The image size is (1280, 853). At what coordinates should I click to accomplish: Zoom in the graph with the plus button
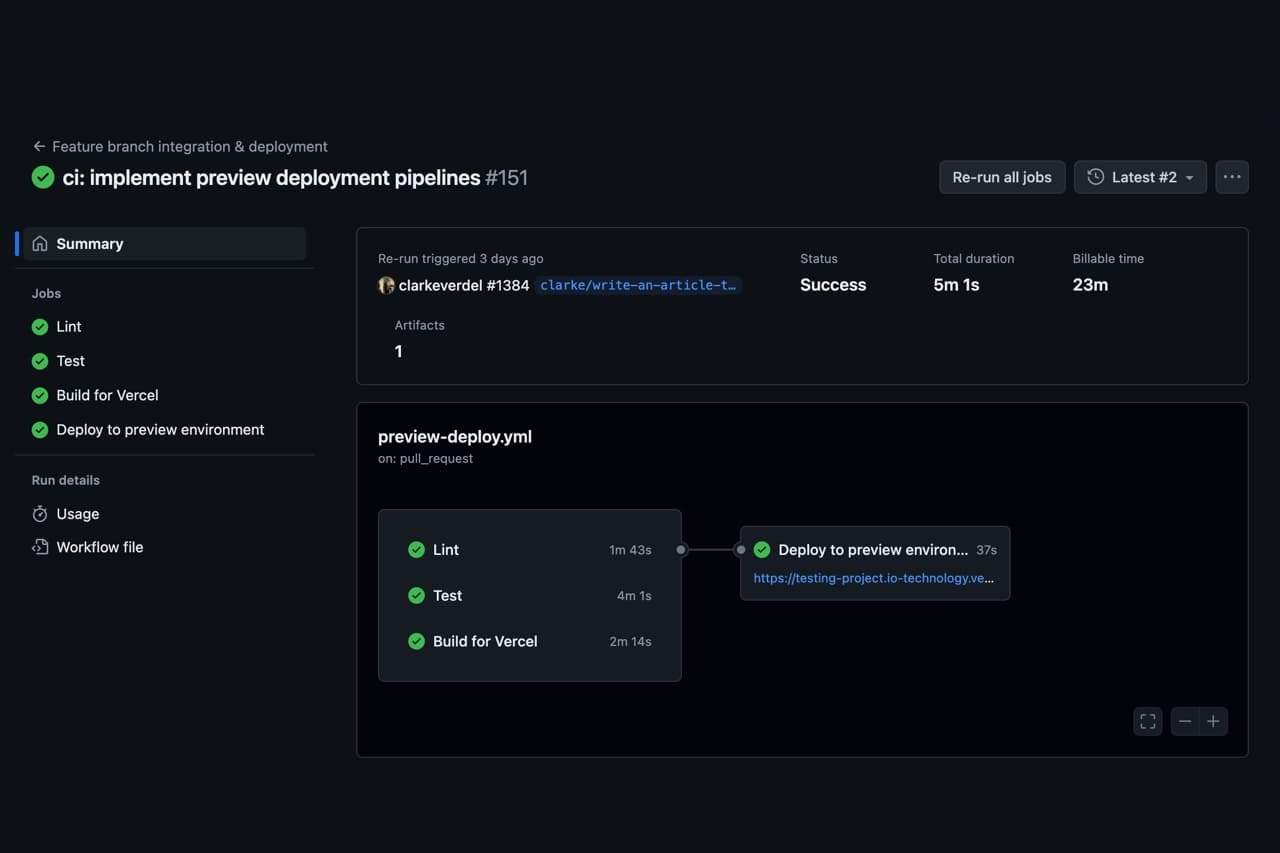pos(1213,721)
